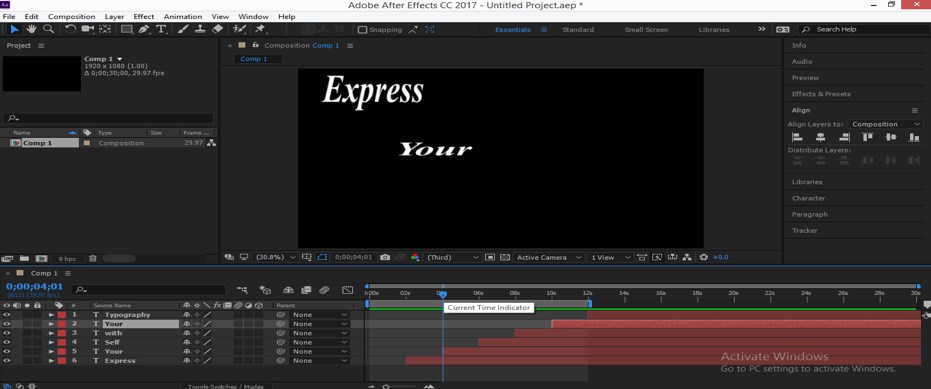
Task: Select the Clone Stamp tool
Action: point(200,29)
